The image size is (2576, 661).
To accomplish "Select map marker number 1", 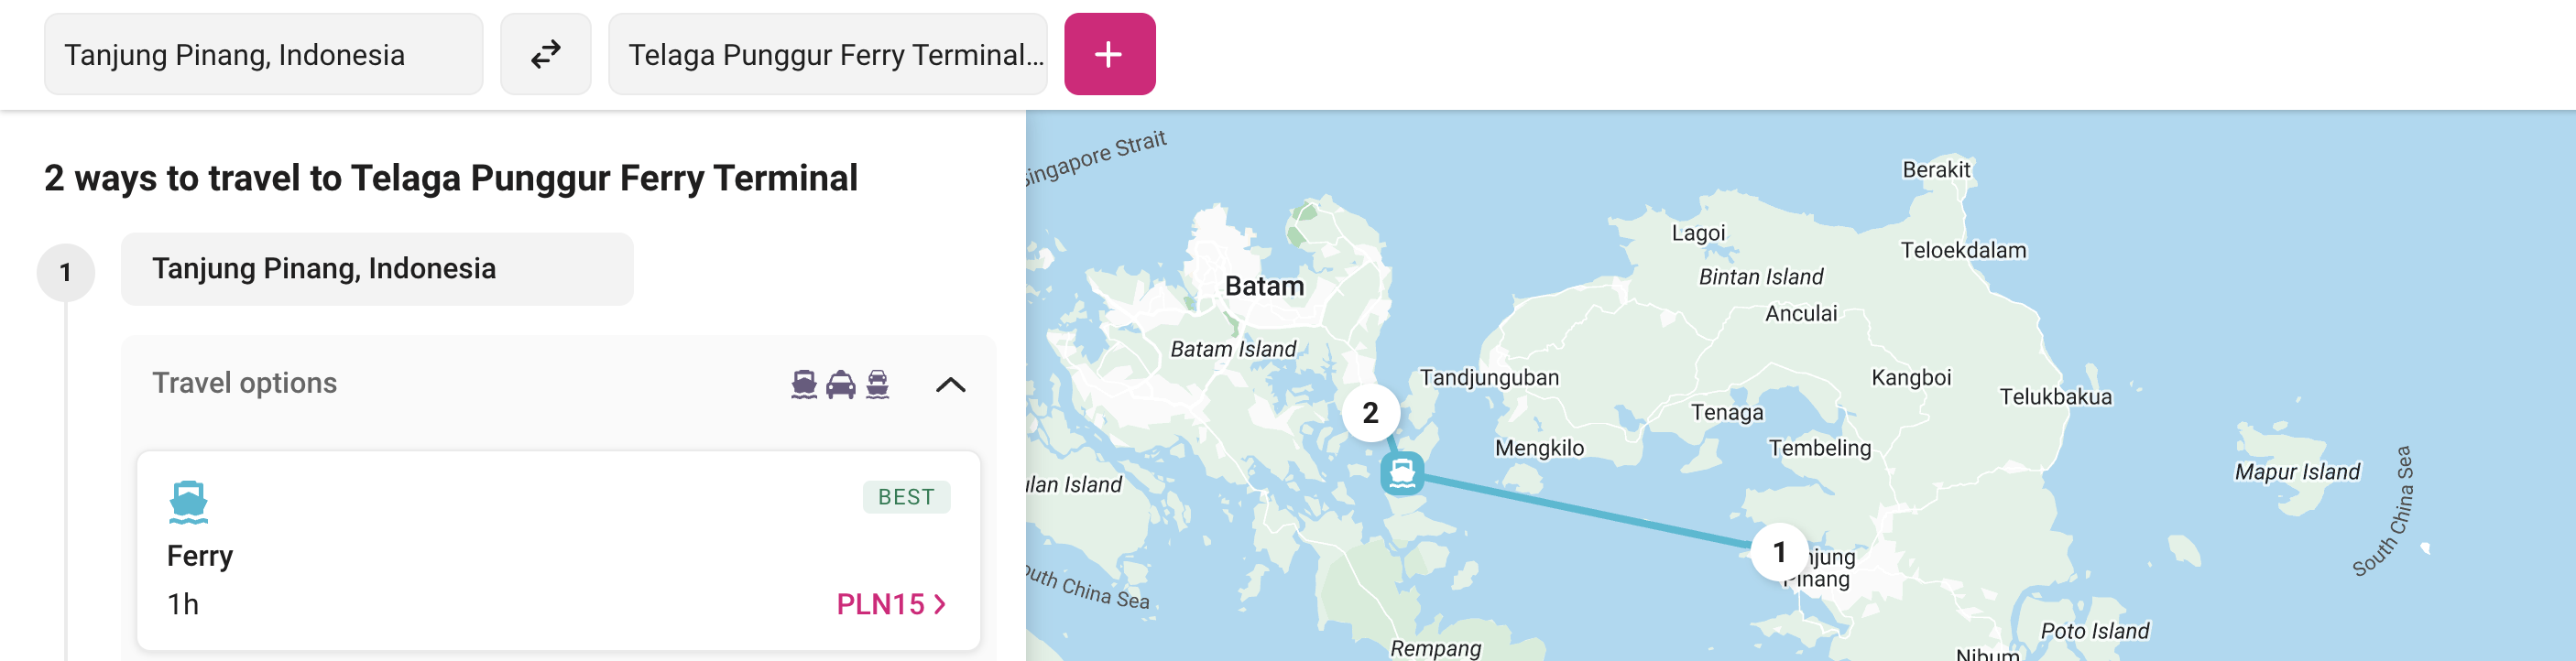I will 1778,552.
